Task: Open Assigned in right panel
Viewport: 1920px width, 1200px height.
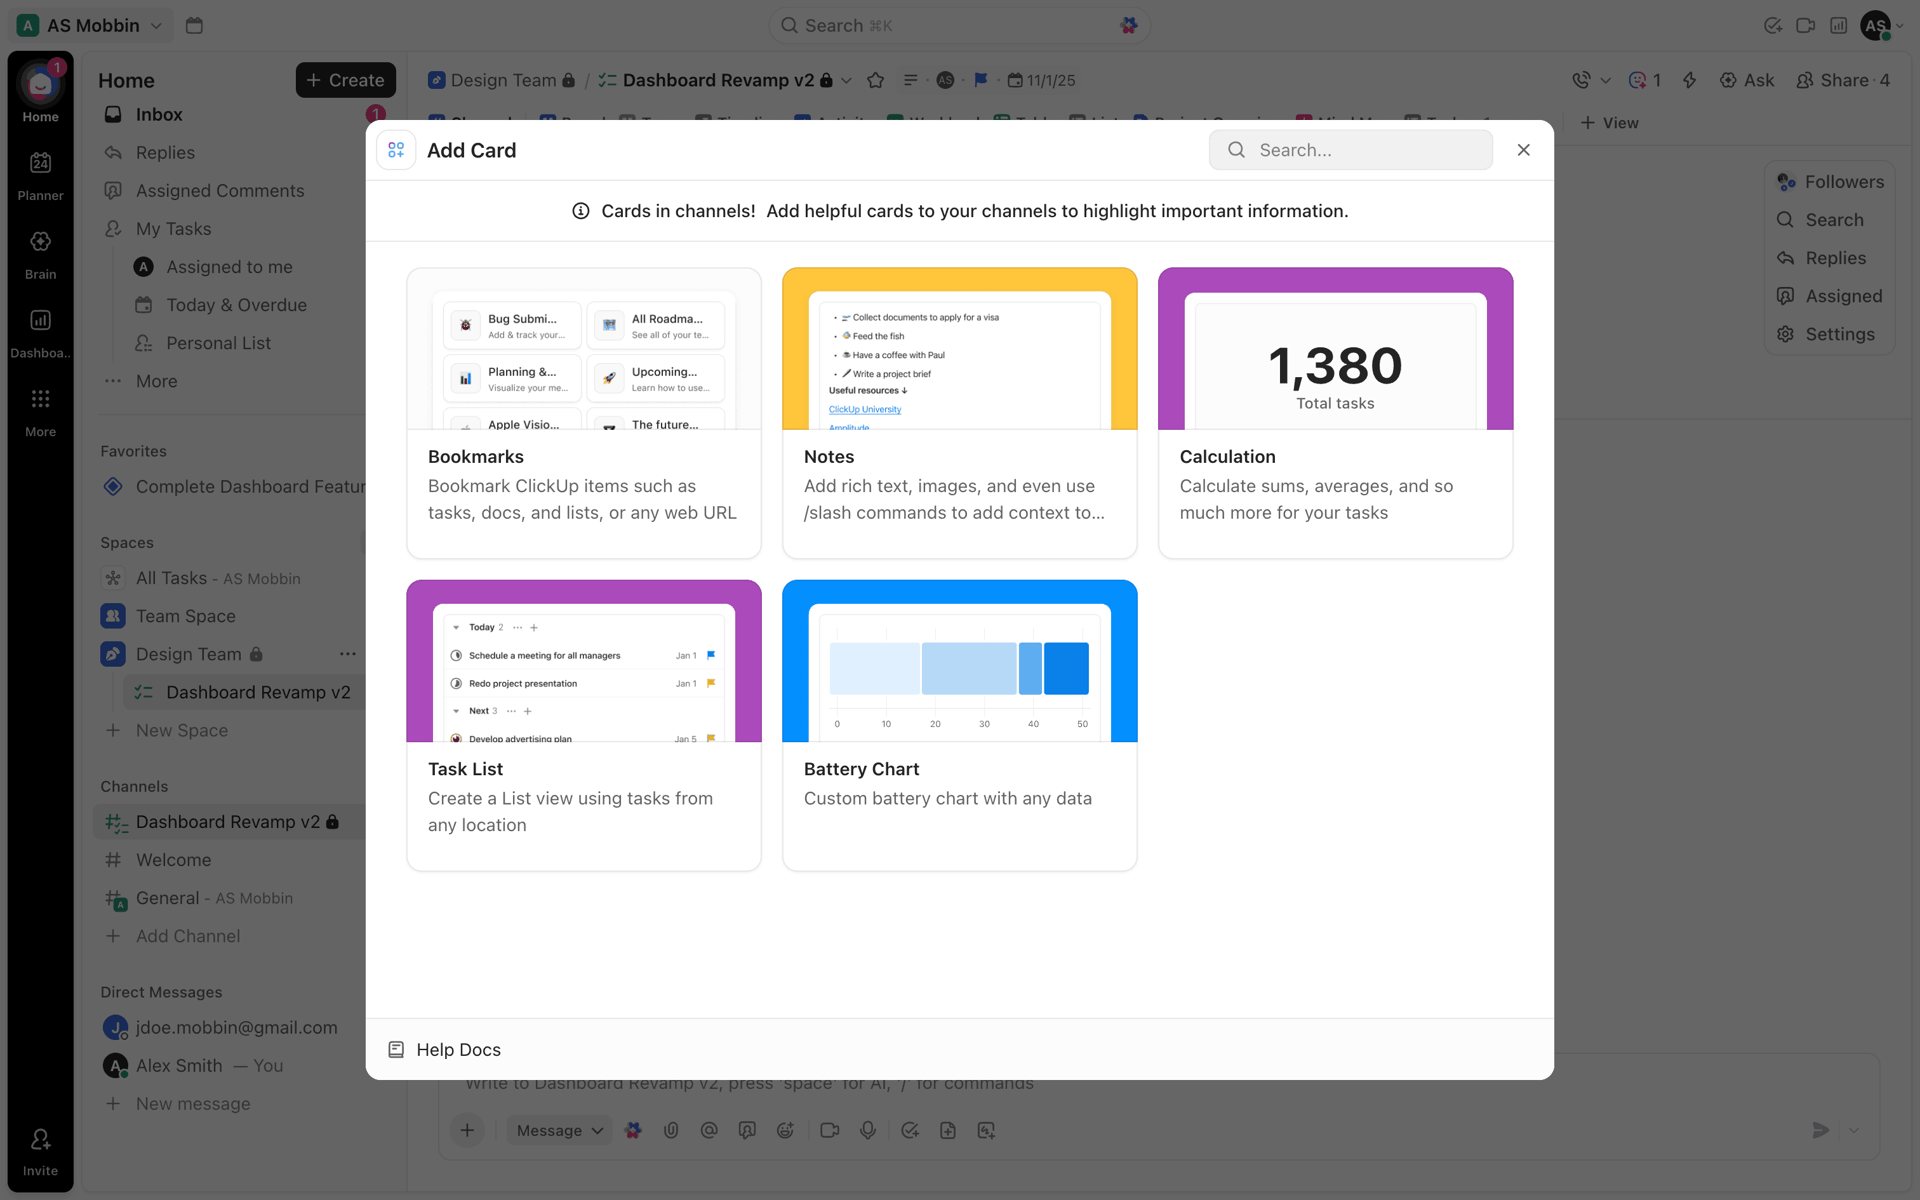Action: (x=1830, y=296)
